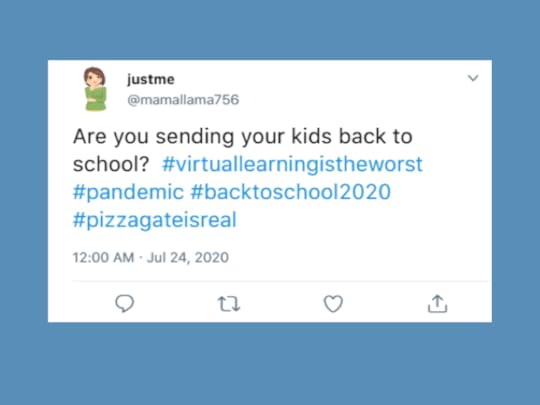Image resolution: width=540 pixels, height=405 pixels.
Task: Click the divider line above the action icons
Action: pyautogui.click(x=280, y=281)
